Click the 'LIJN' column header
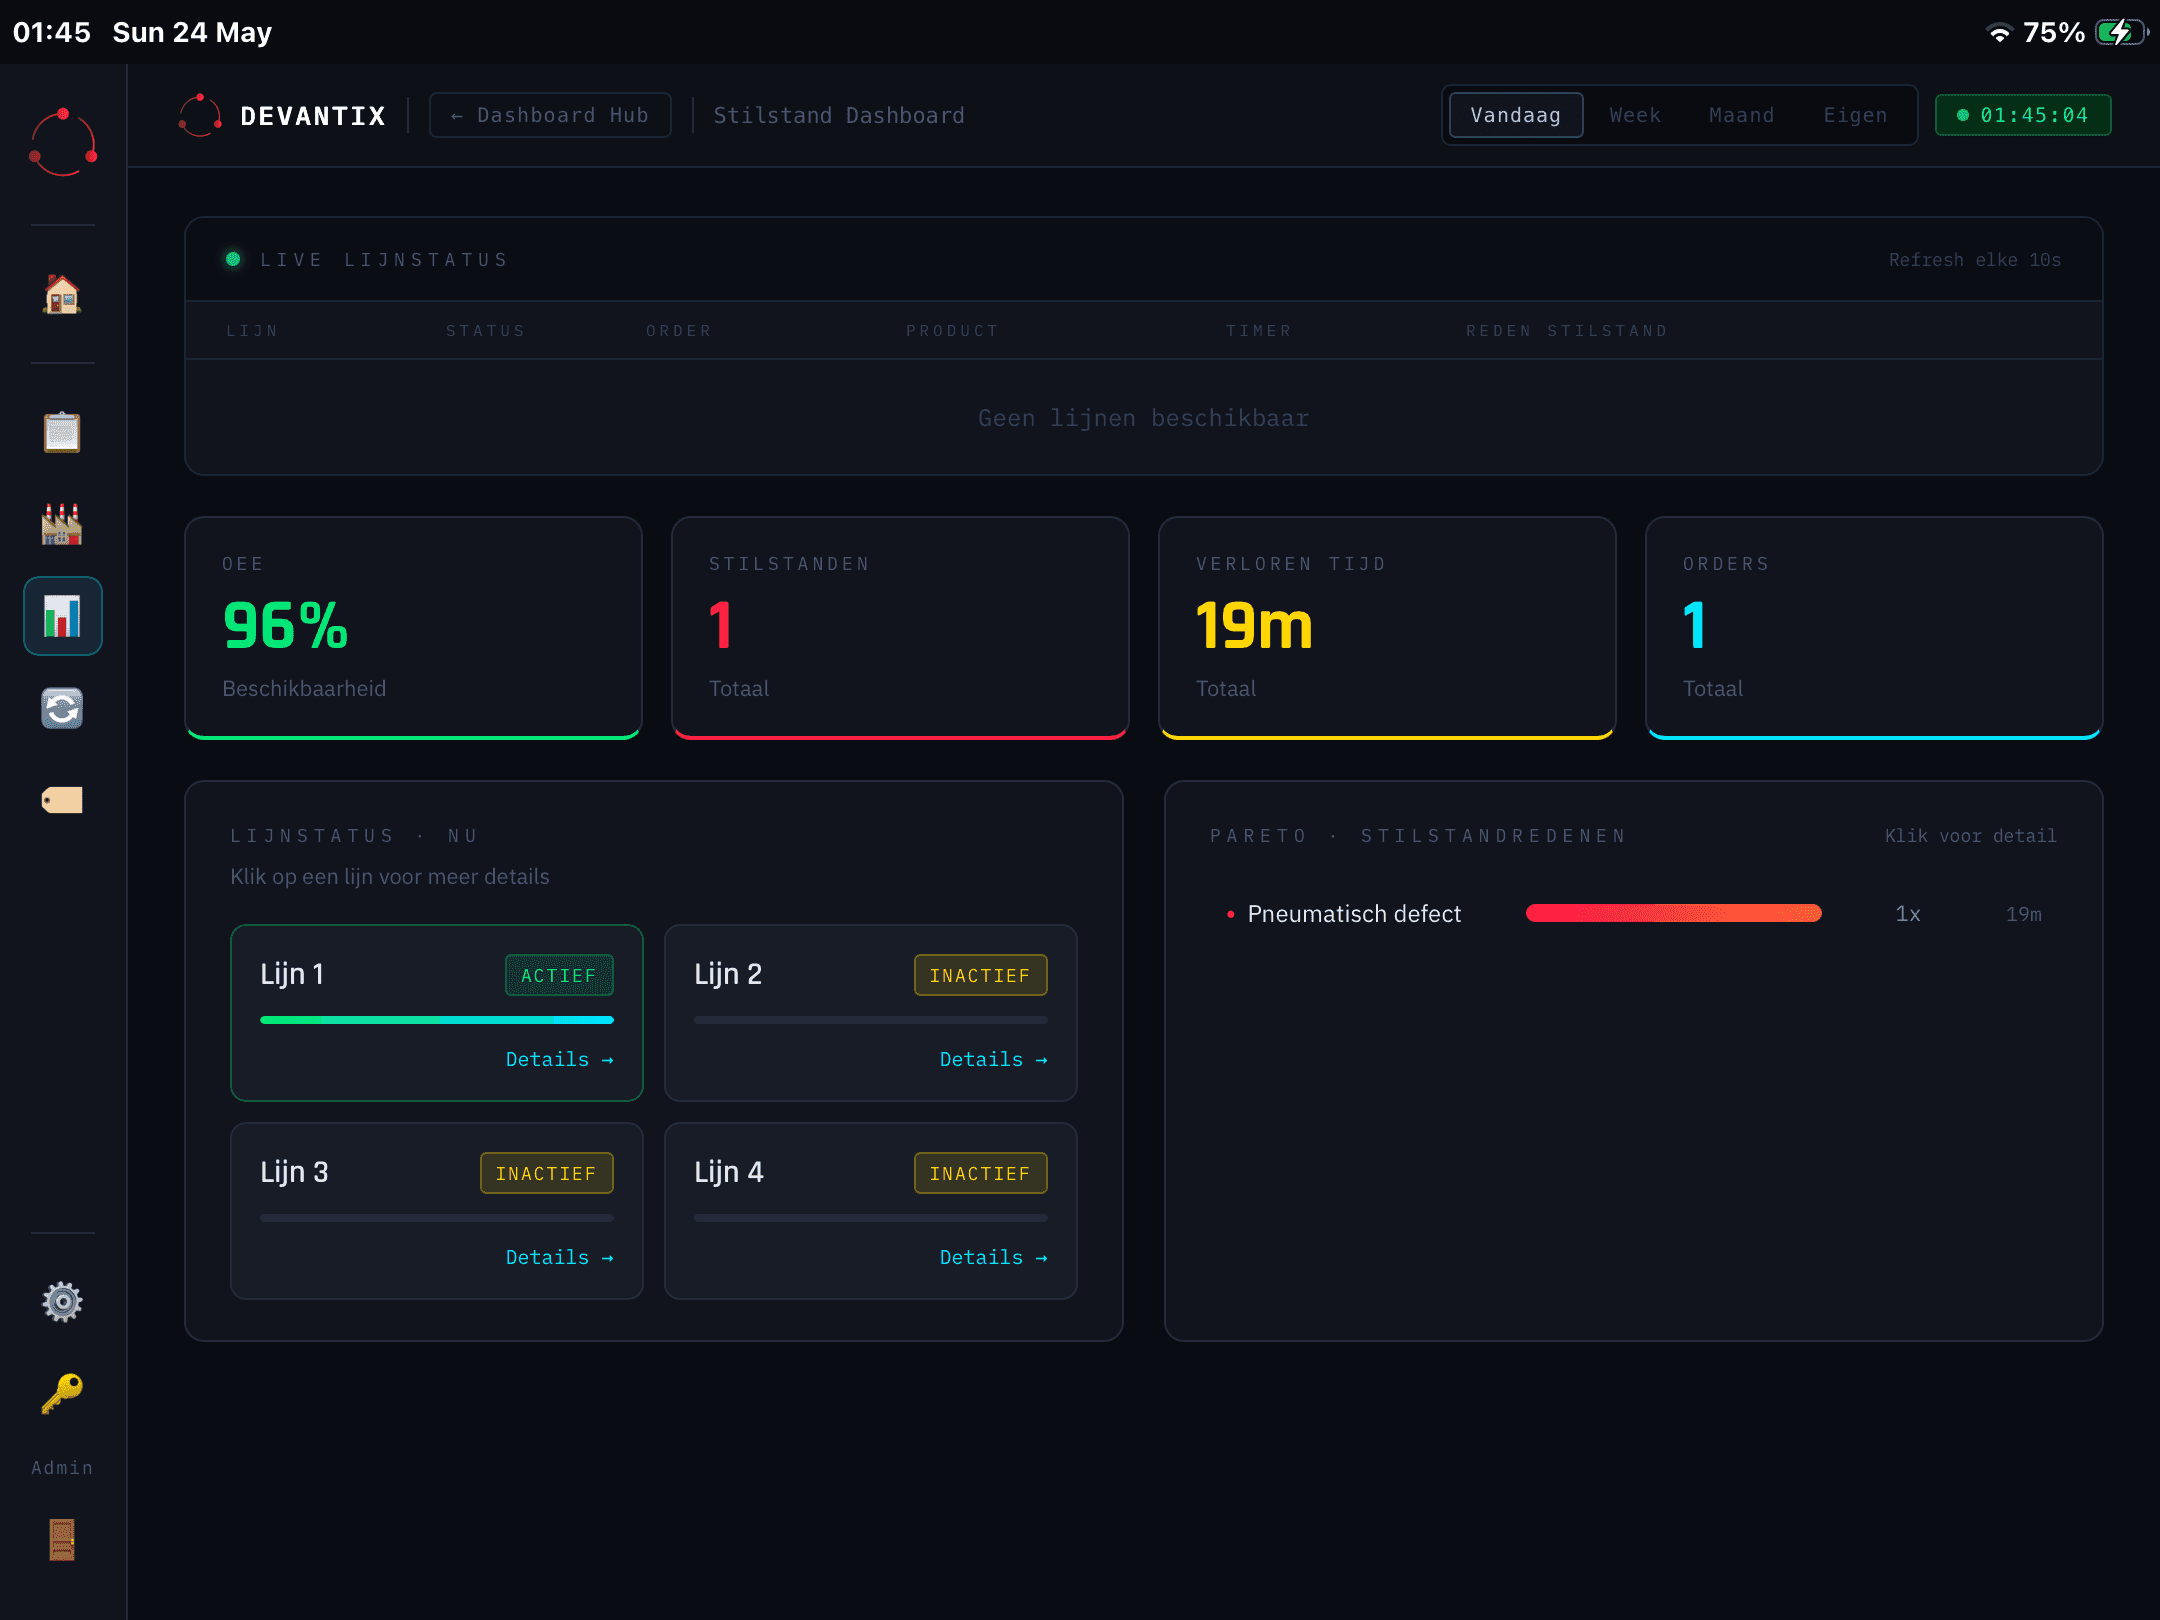The width and height of the screenshot is (2160, 1620). (x=252, y=331)
